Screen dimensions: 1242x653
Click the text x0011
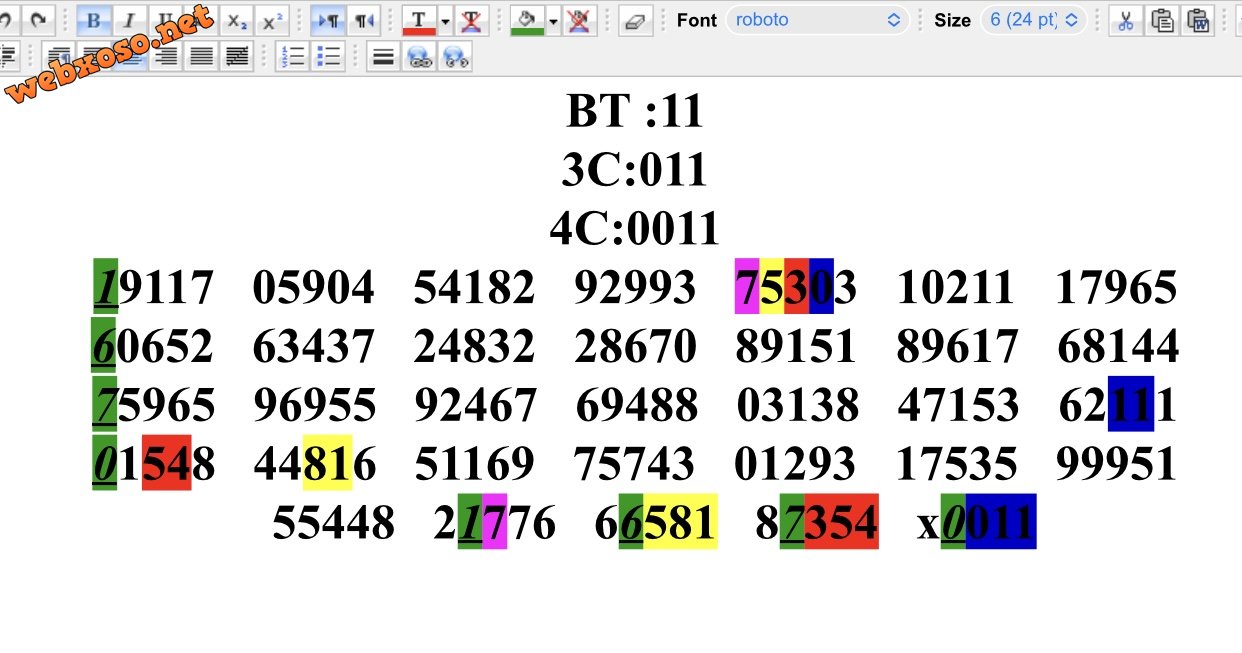[x=977, y=523]
